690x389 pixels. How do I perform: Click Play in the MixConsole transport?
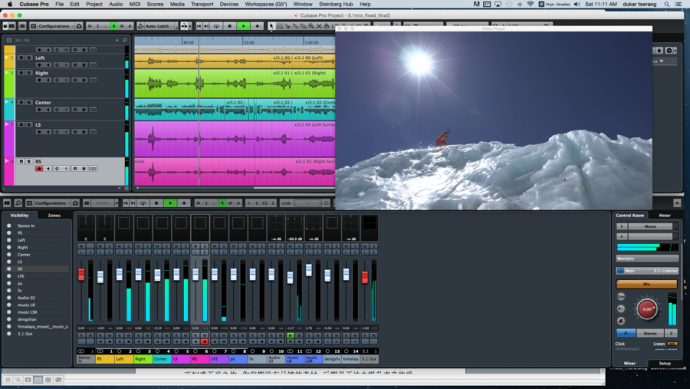(170, 203)
